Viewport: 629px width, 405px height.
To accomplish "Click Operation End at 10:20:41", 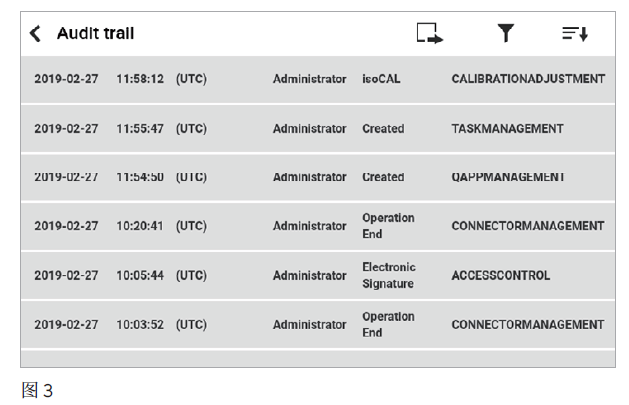I will click(x=388, y=226).
